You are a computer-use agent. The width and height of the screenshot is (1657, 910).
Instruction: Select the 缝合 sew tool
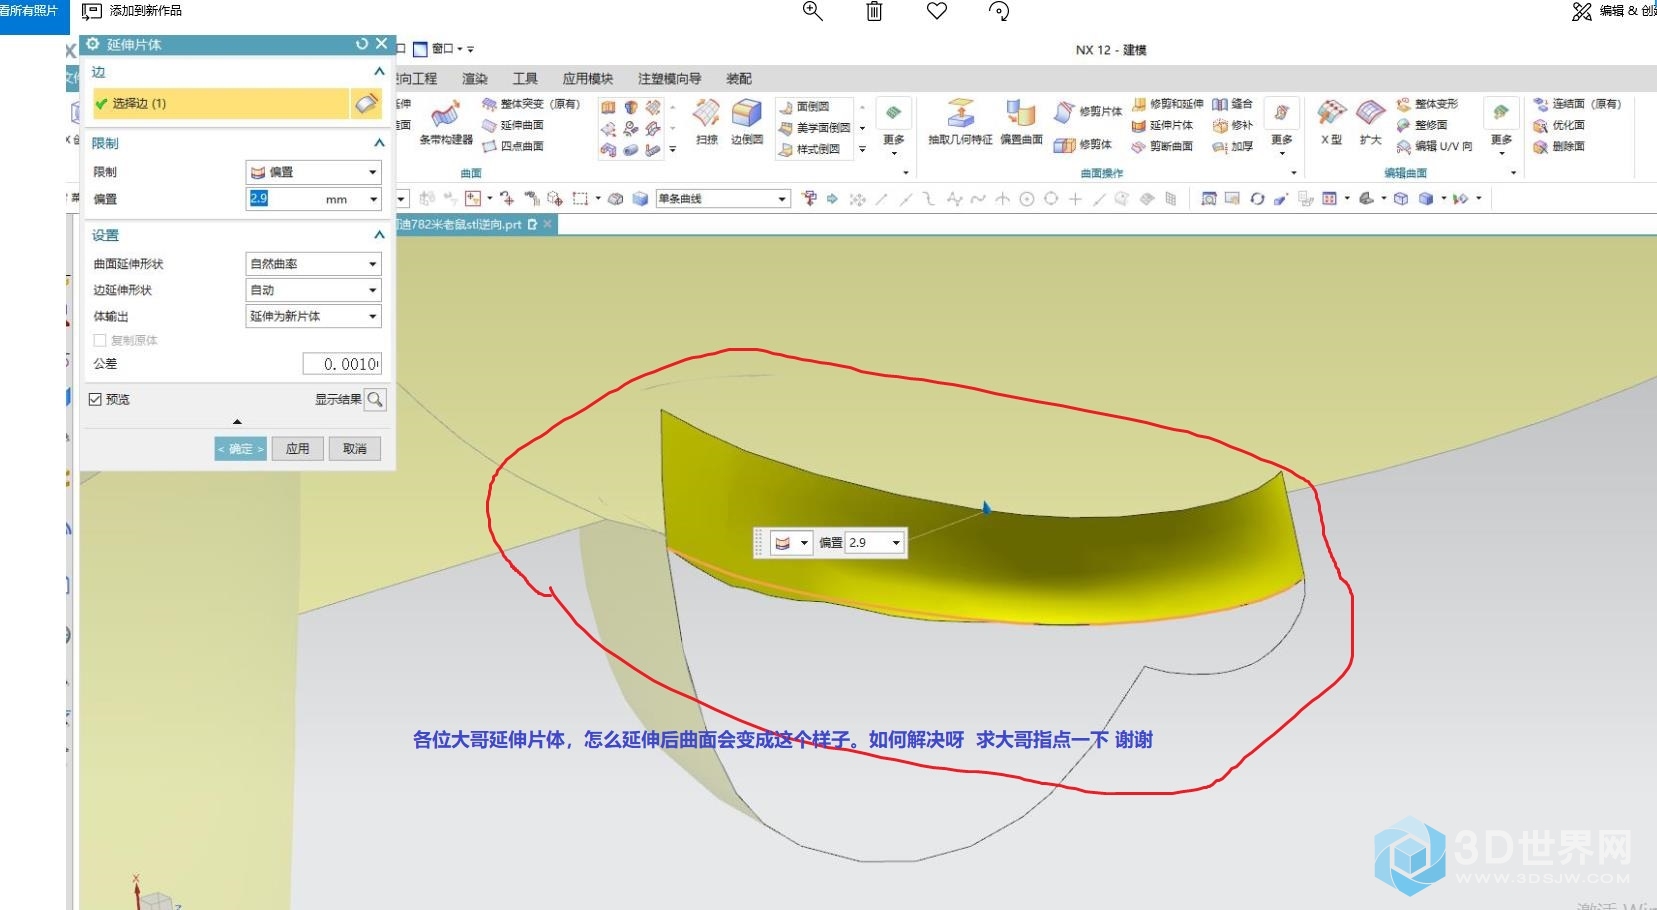click(x=1232, y=104)
